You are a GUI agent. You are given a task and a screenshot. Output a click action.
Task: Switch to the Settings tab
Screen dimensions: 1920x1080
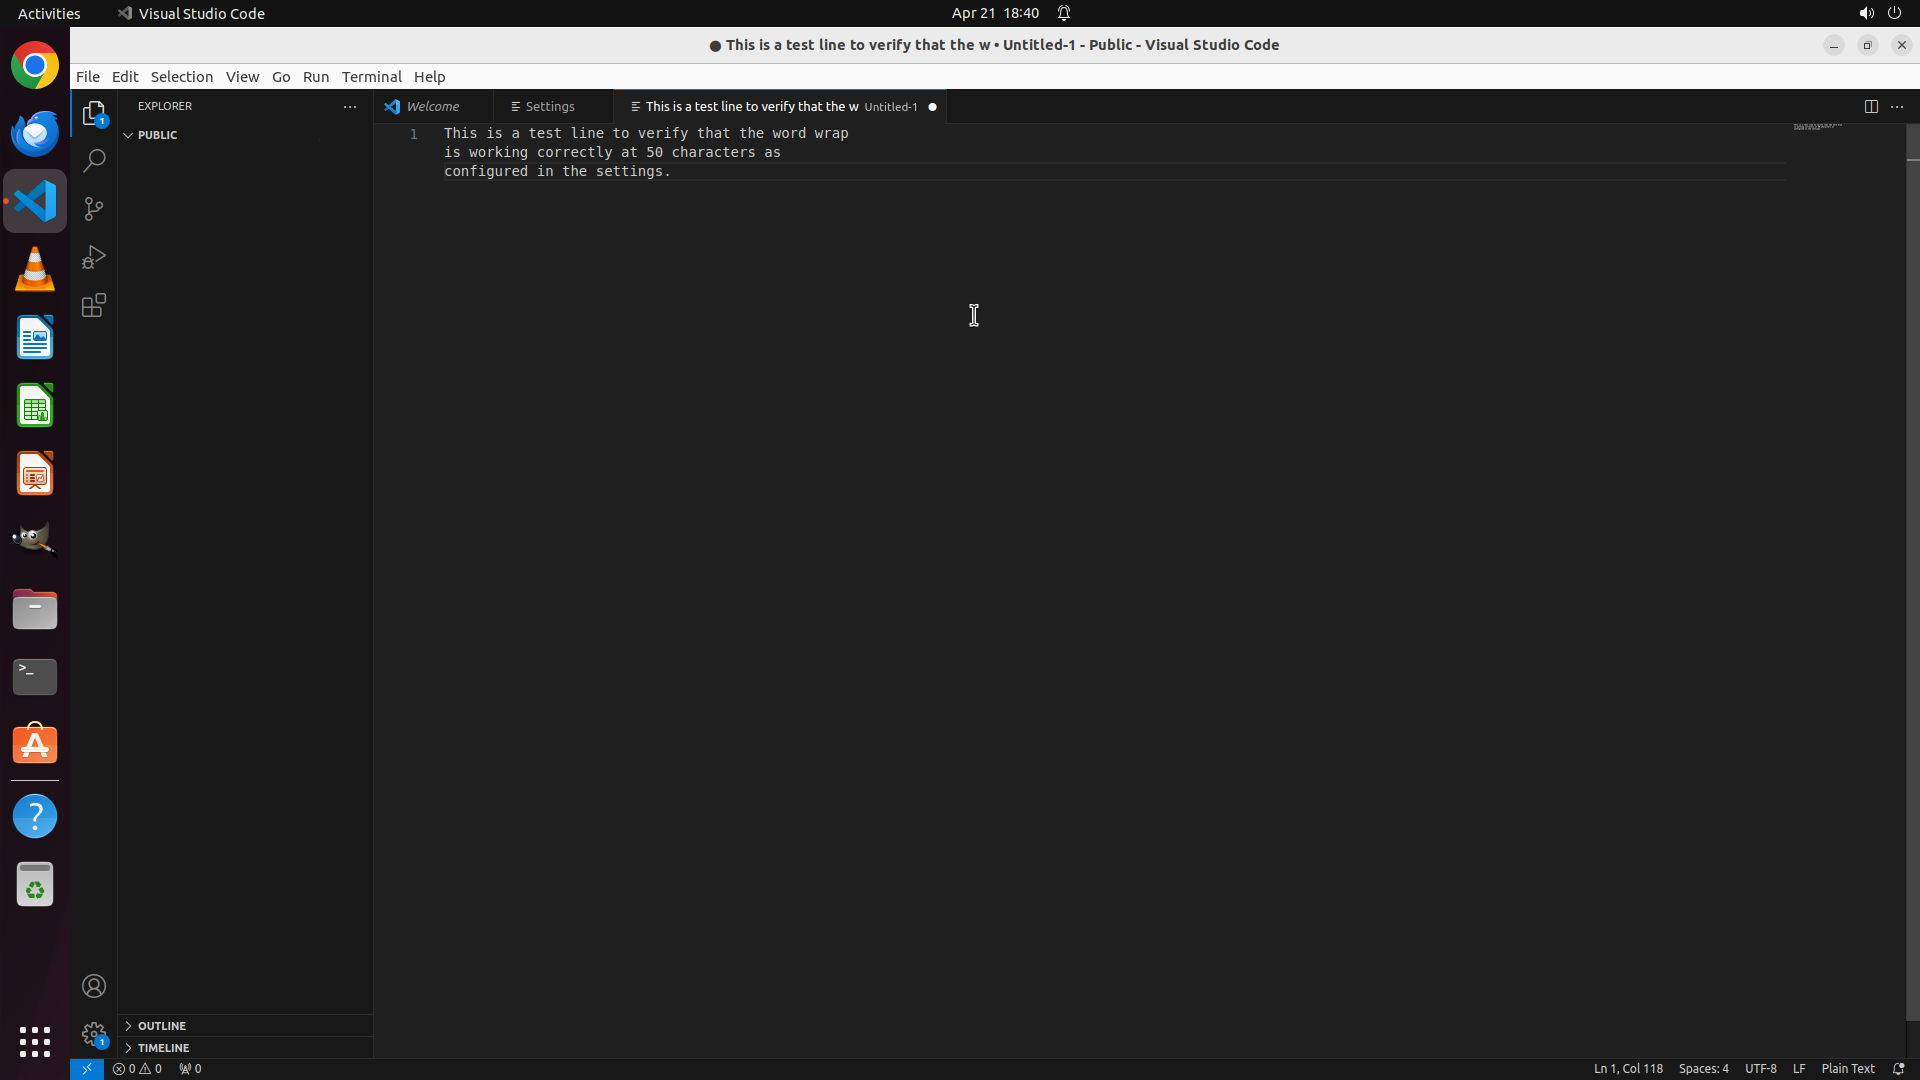tap(549, 106)
